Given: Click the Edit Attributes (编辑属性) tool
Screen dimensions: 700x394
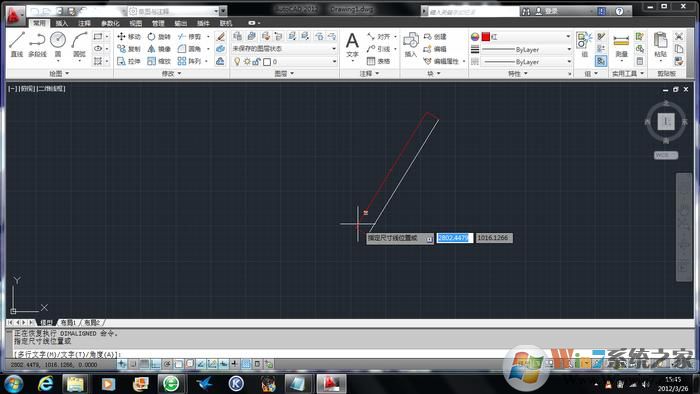Looking at the screenshot, I should 442,61.
